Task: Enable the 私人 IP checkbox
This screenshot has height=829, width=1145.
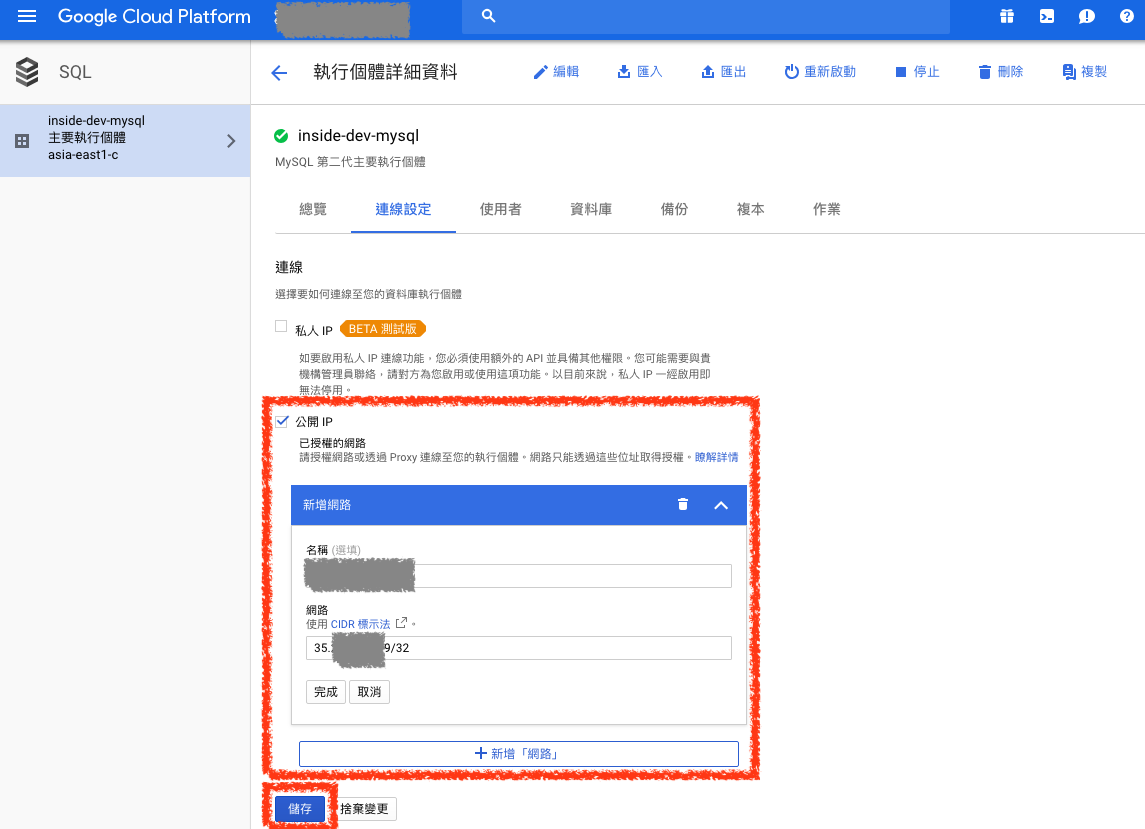Action: pyautogui.click(x=281, y=327)
